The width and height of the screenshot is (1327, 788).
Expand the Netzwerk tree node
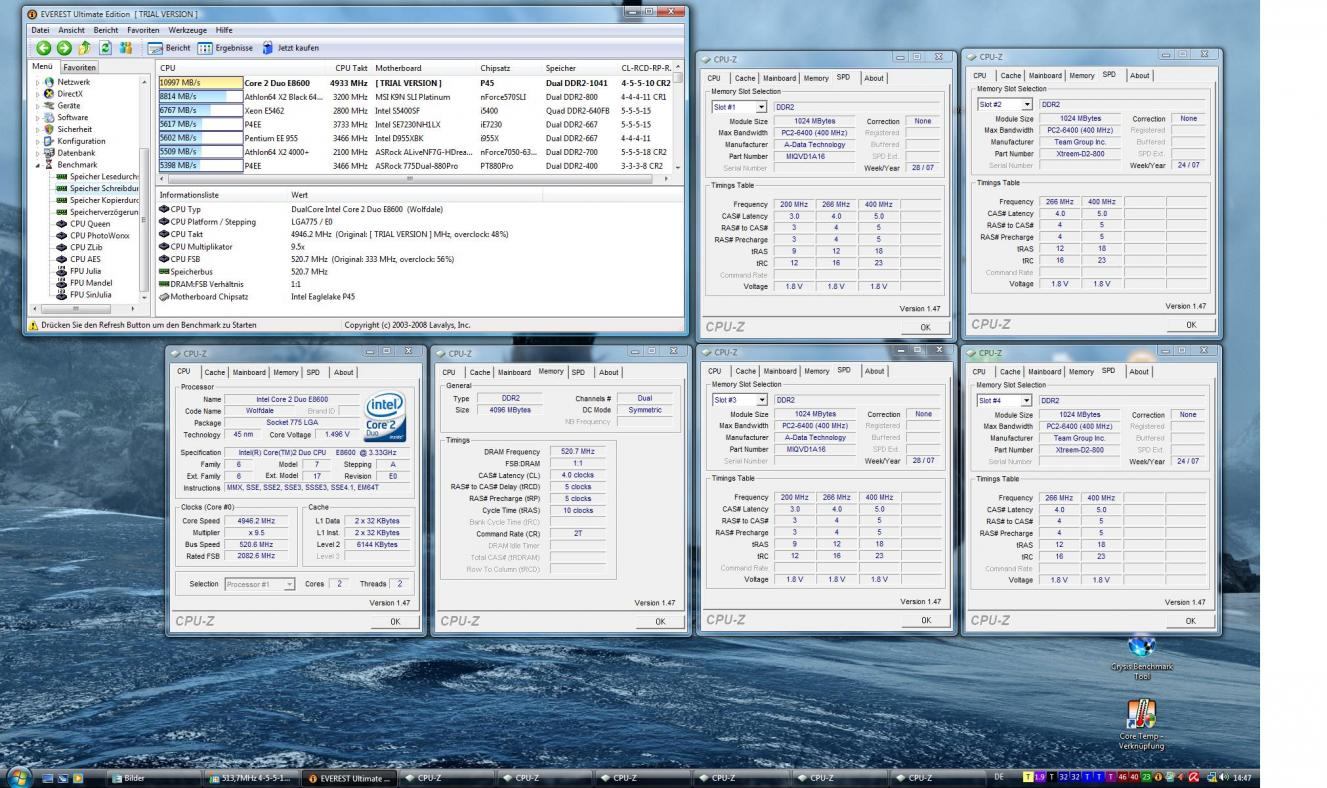click(37, 82)
